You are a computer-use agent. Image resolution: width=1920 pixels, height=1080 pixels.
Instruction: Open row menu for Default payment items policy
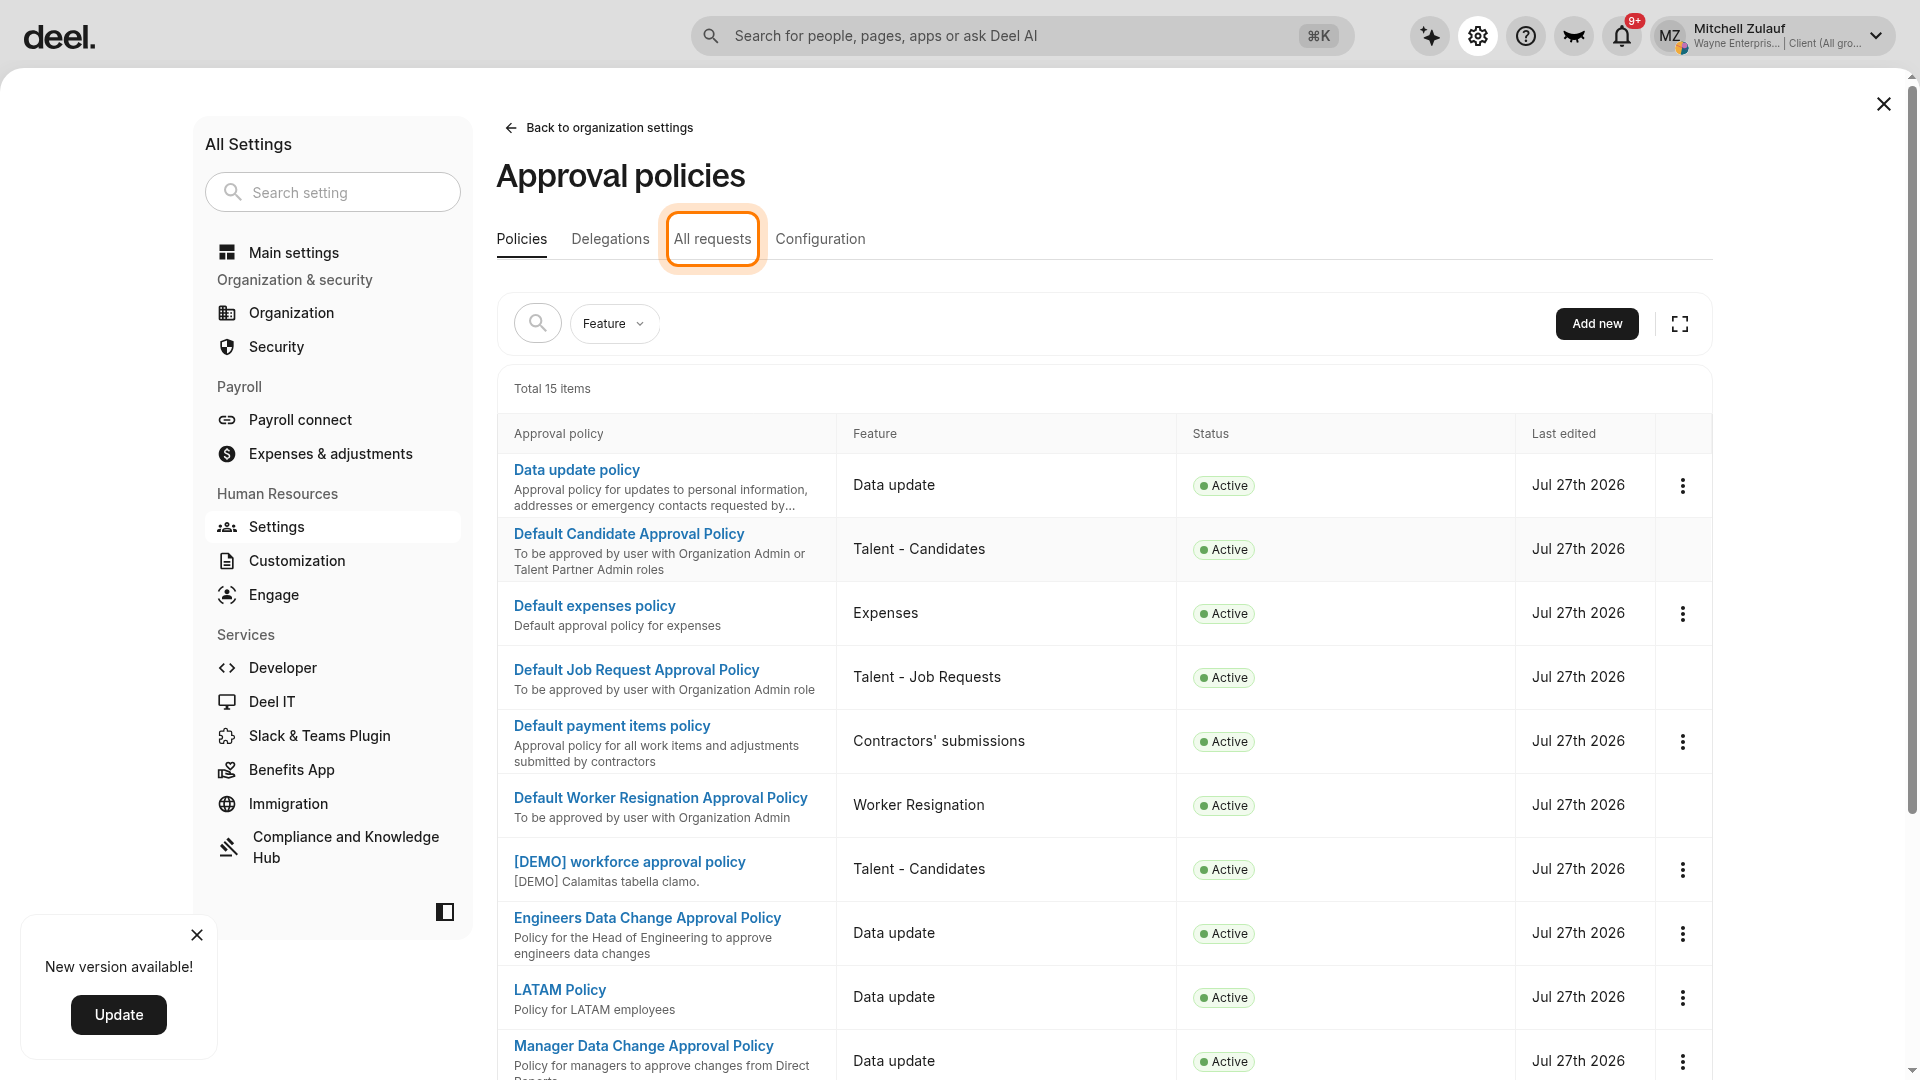(x=1683, y=742)
